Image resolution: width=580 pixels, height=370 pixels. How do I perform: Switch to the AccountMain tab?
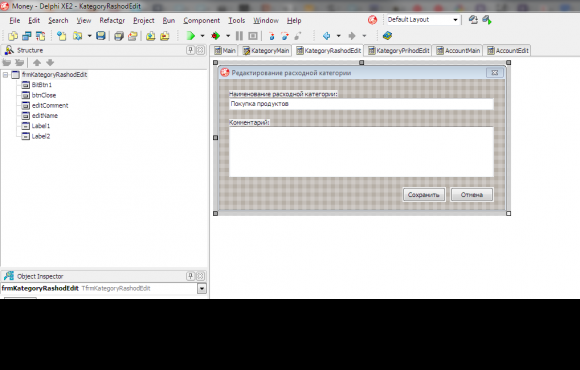click(458, 51)
